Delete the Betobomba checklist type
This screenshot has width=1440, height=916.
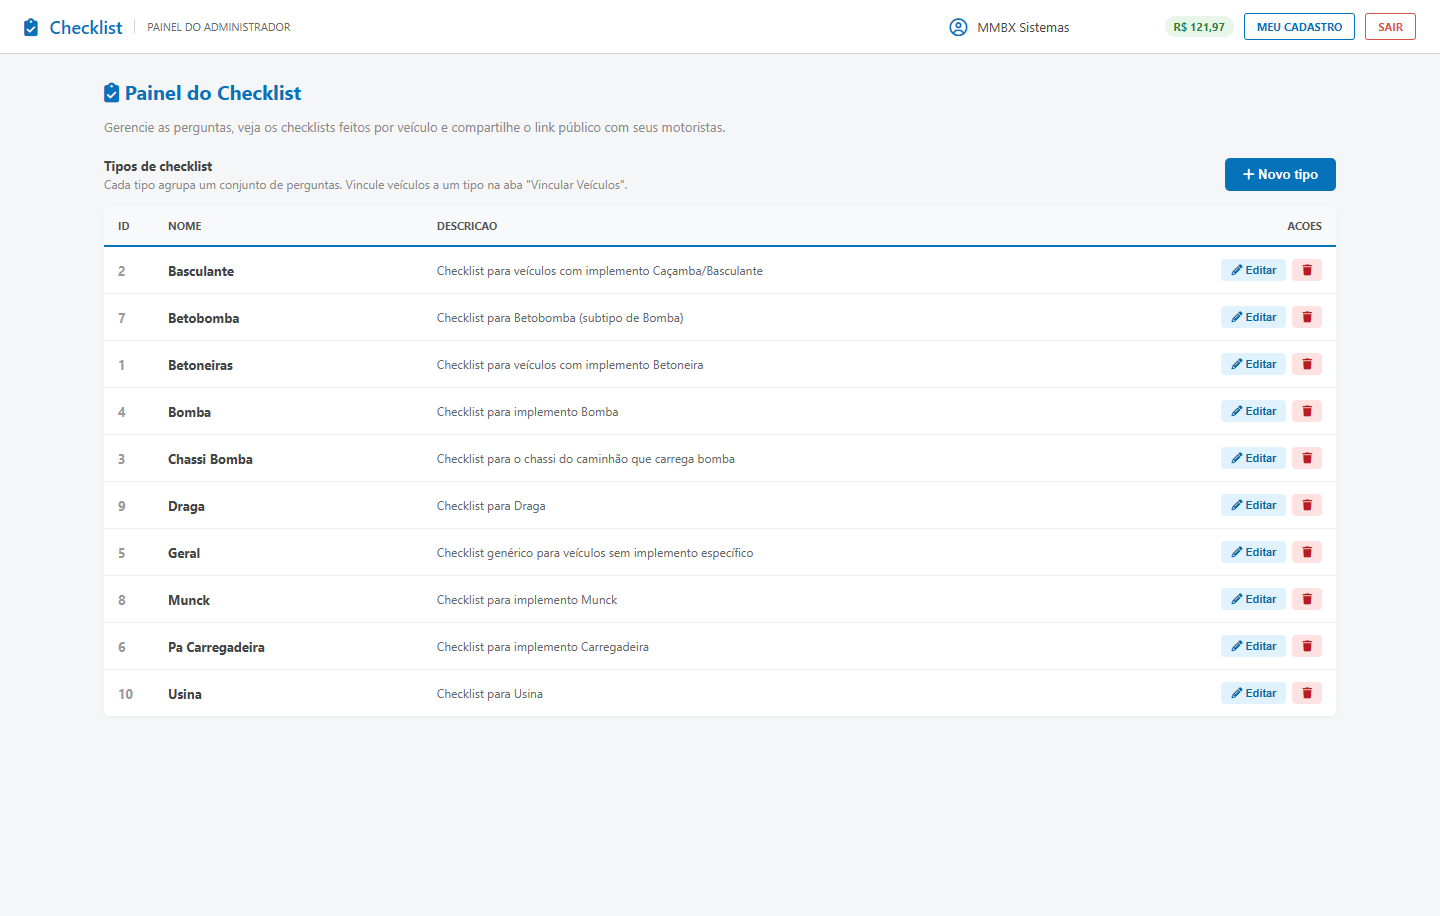click(x=1307, y=317)
